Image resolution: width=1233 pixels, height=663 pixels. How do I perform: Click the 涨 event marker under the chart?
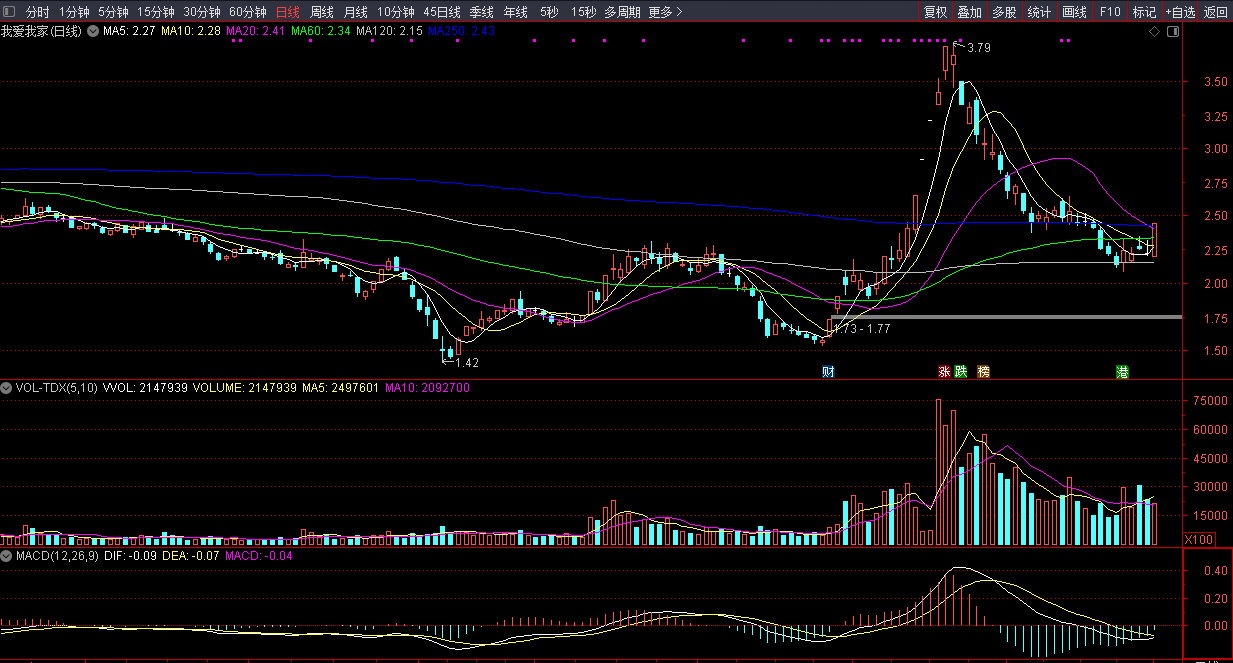[x=943, y=372]
